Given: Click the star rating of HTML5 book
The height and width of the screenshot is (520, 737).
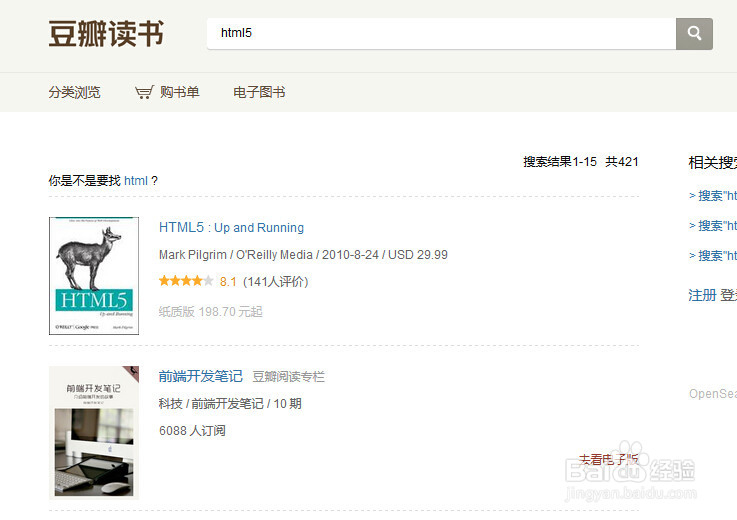Looking at the screenshot, I should click(186, 281).
